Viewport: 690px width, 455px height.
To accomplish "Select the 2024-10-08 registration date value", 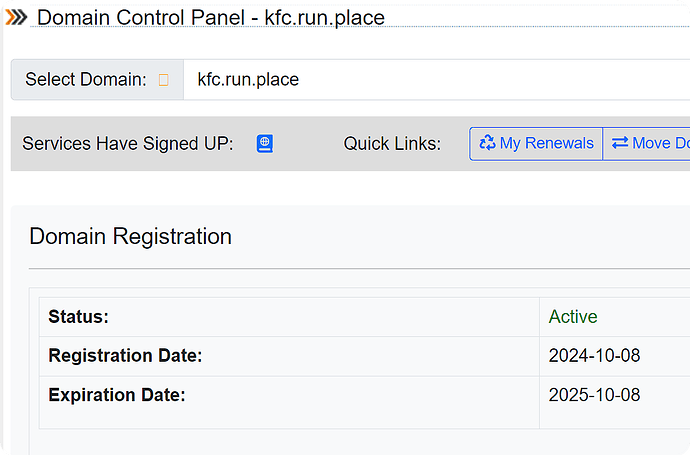I will [x=594, y=356].
